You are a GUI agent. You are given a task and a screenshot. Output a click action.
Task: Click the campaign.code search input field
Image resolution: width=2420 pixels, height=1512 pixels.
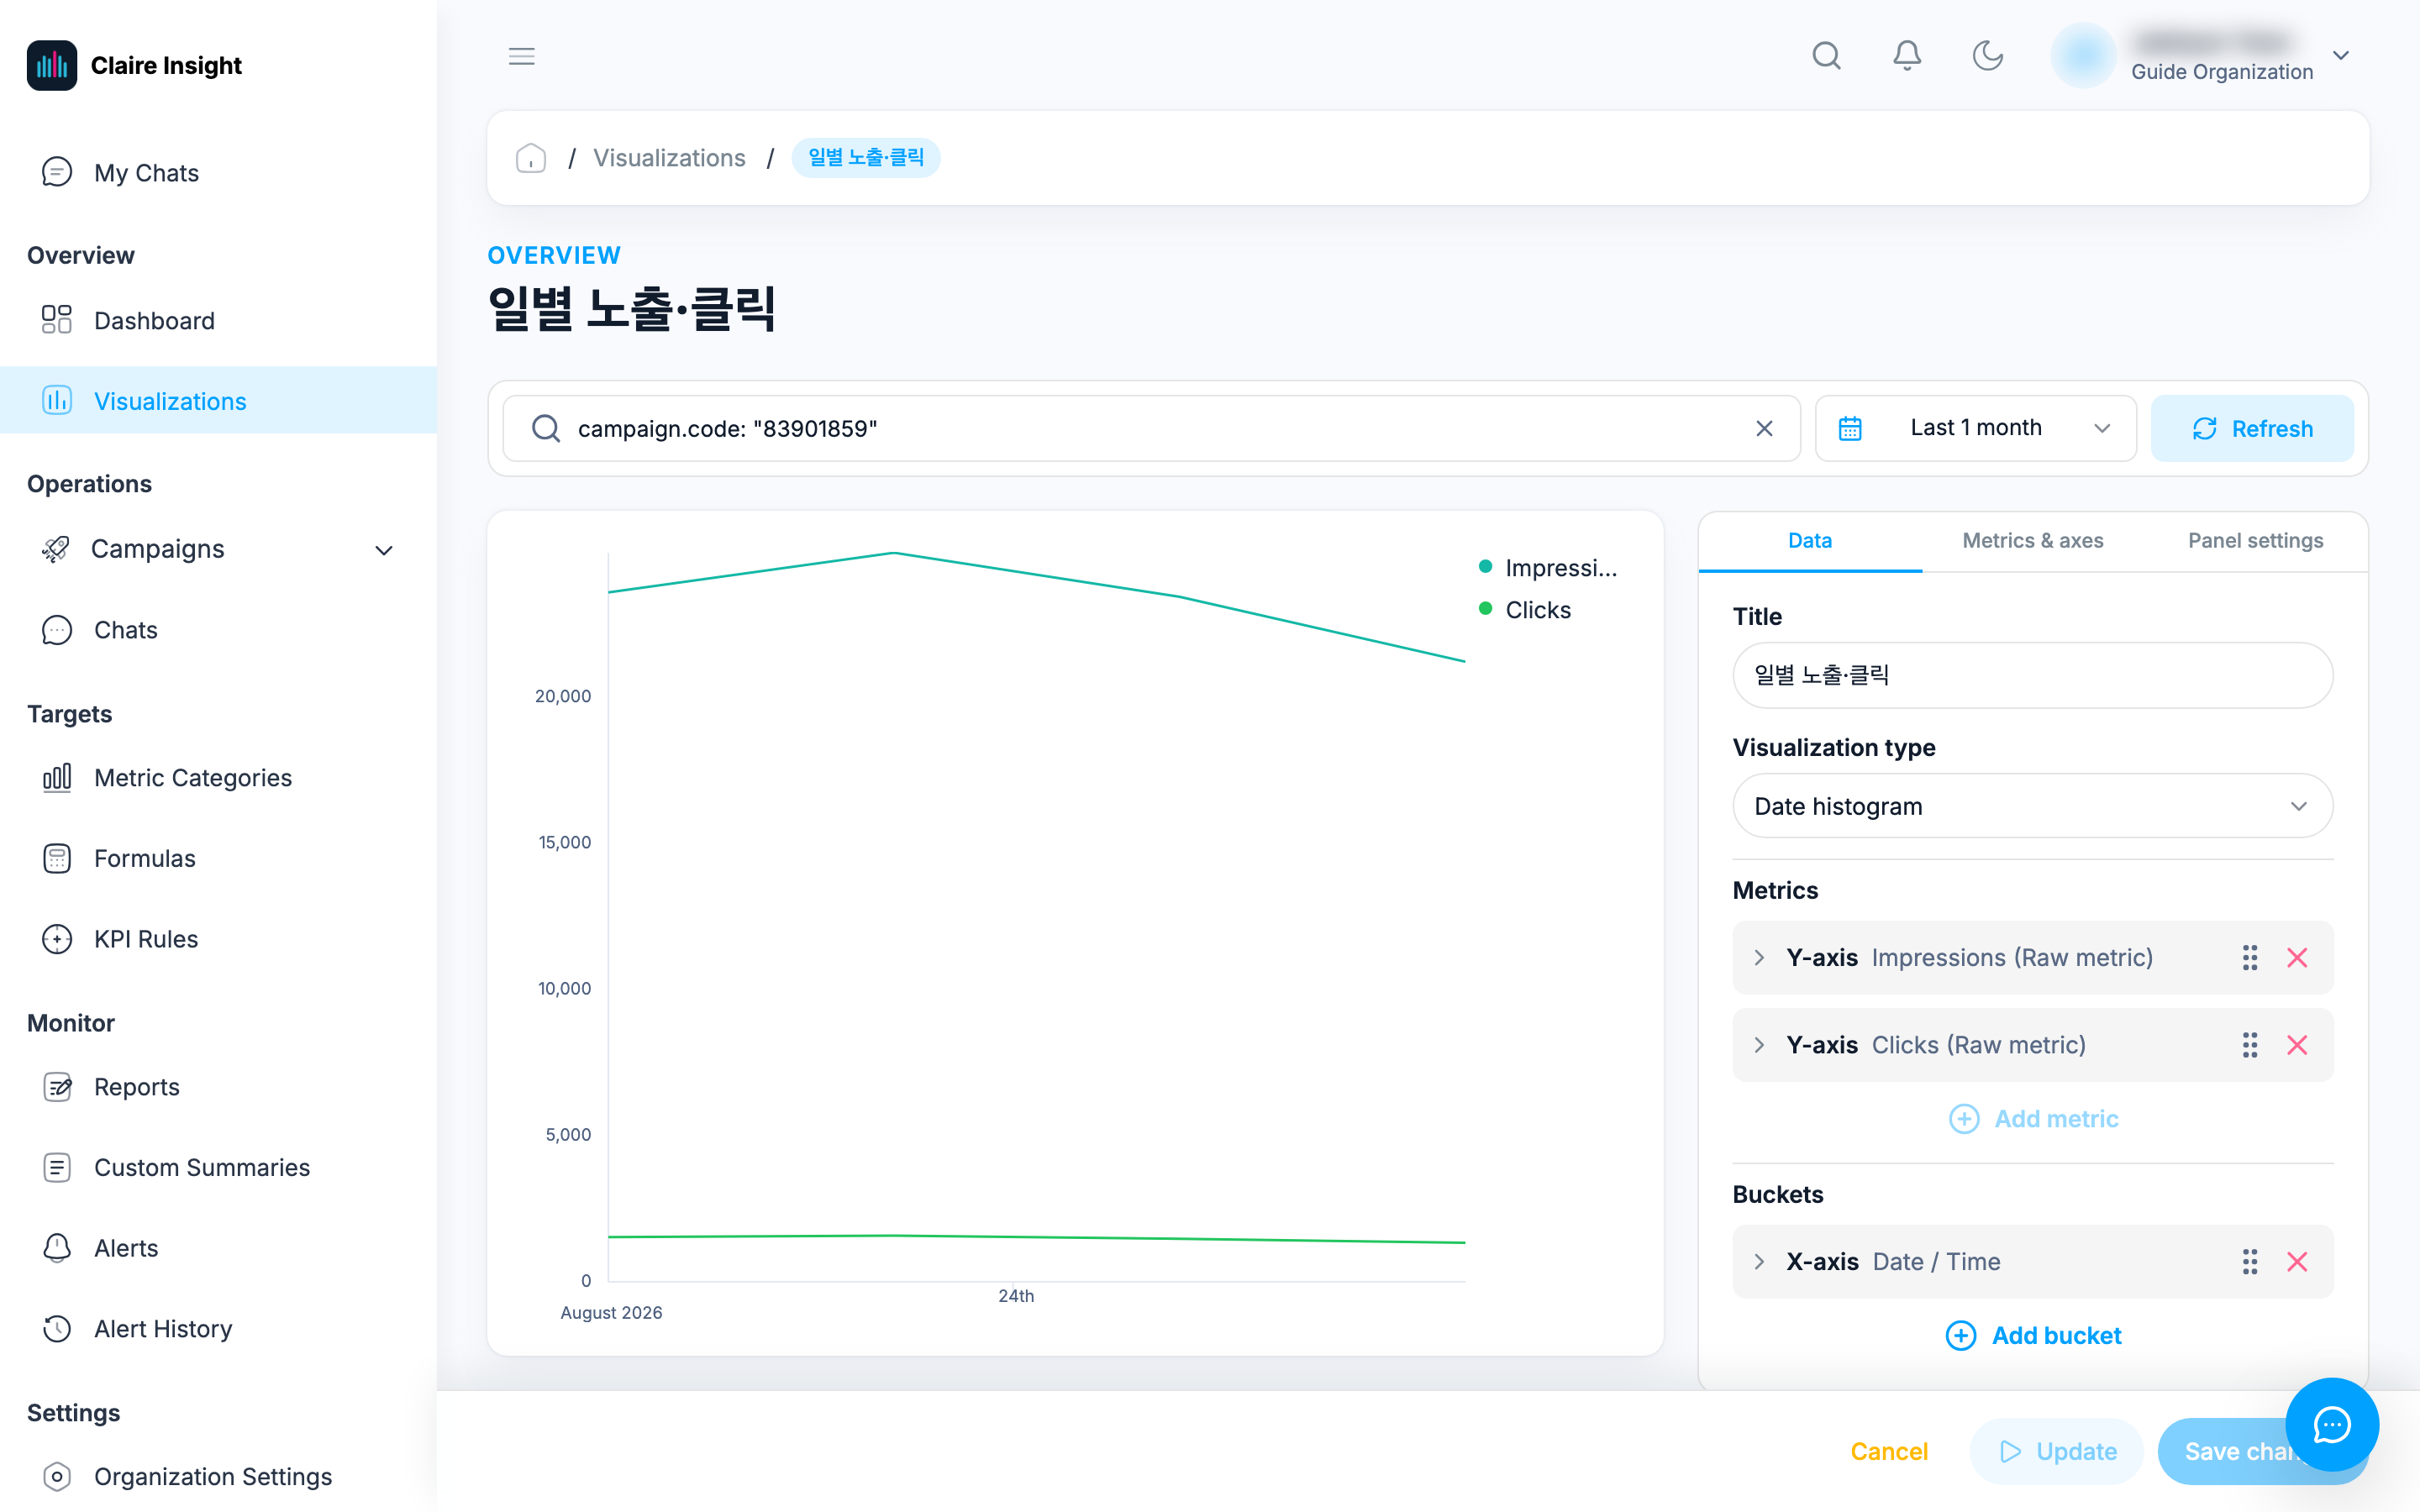pos(1151,428)
